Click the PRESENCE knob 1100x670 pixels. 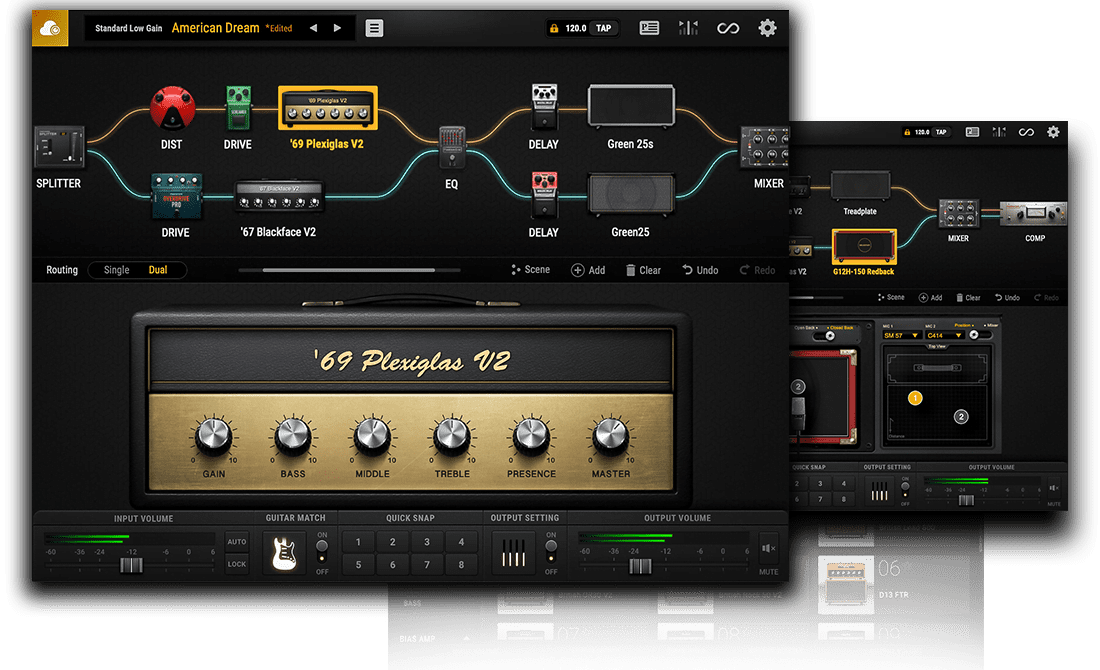tap(531, 436)
